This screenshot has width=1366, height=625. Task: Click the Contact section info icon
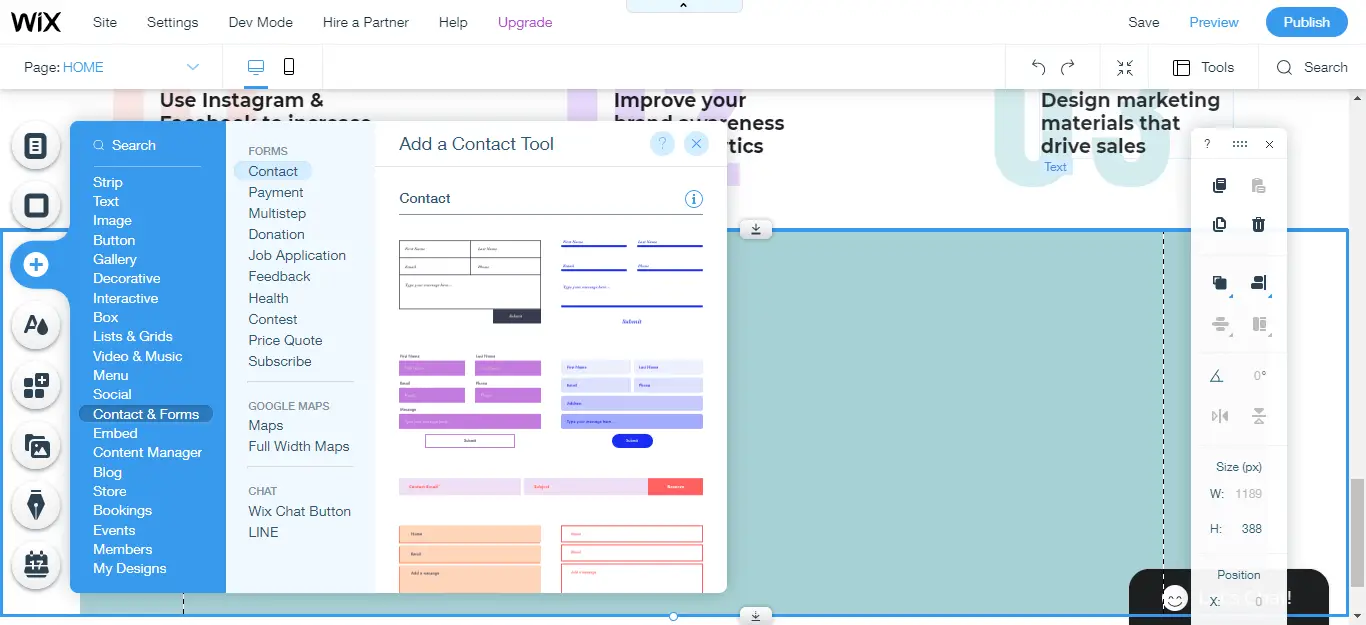(x=694, y=198)
